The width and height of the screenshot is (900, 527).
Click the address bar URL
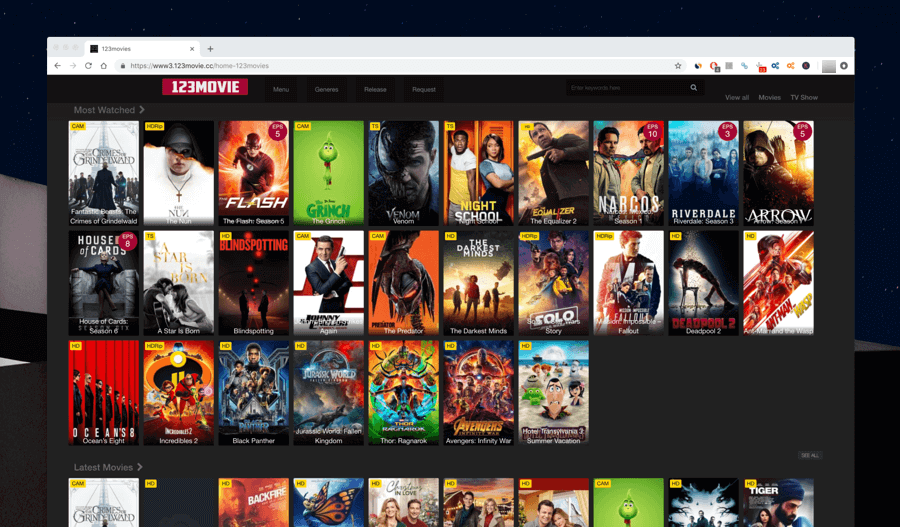click(199, 66)
